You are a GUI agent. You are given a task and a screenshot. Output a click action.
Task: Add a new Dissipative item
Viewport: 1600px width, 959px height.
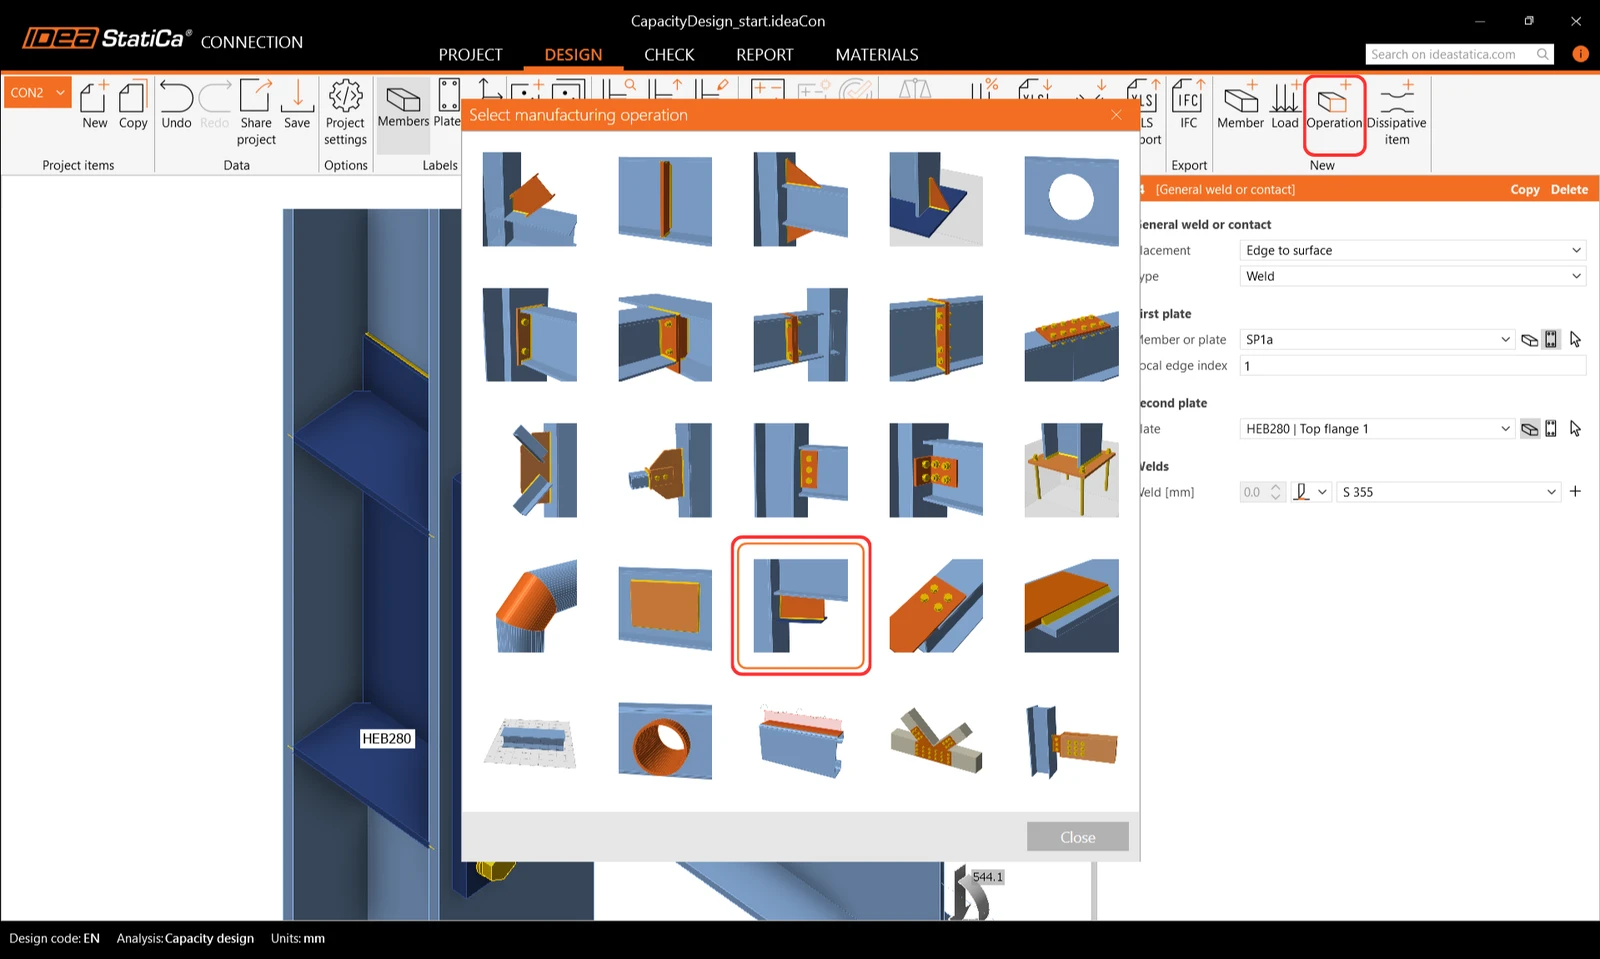1397,112
